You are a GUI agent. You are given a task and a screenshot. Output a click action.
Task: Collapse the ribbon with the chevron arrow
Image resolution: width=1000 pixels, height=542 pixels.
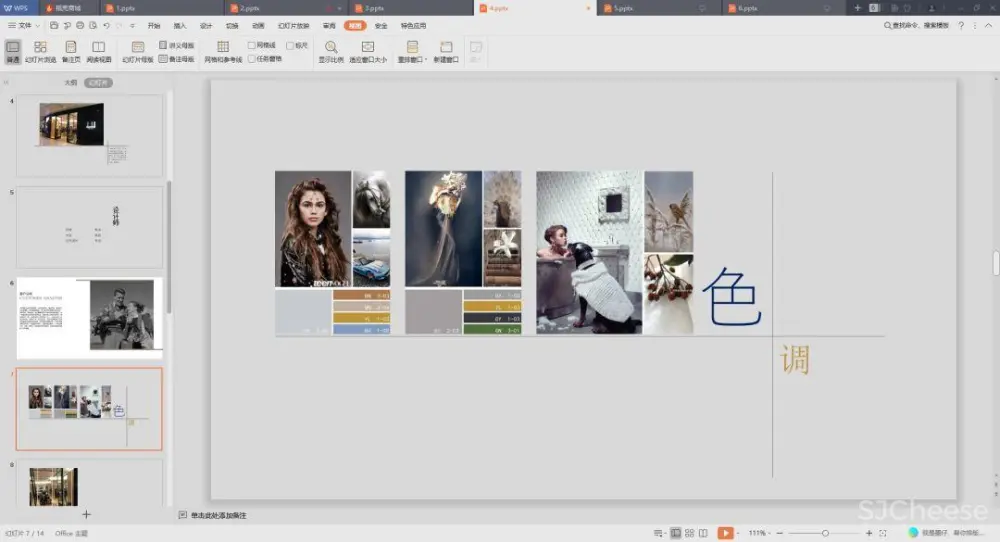tap(989, 25)
